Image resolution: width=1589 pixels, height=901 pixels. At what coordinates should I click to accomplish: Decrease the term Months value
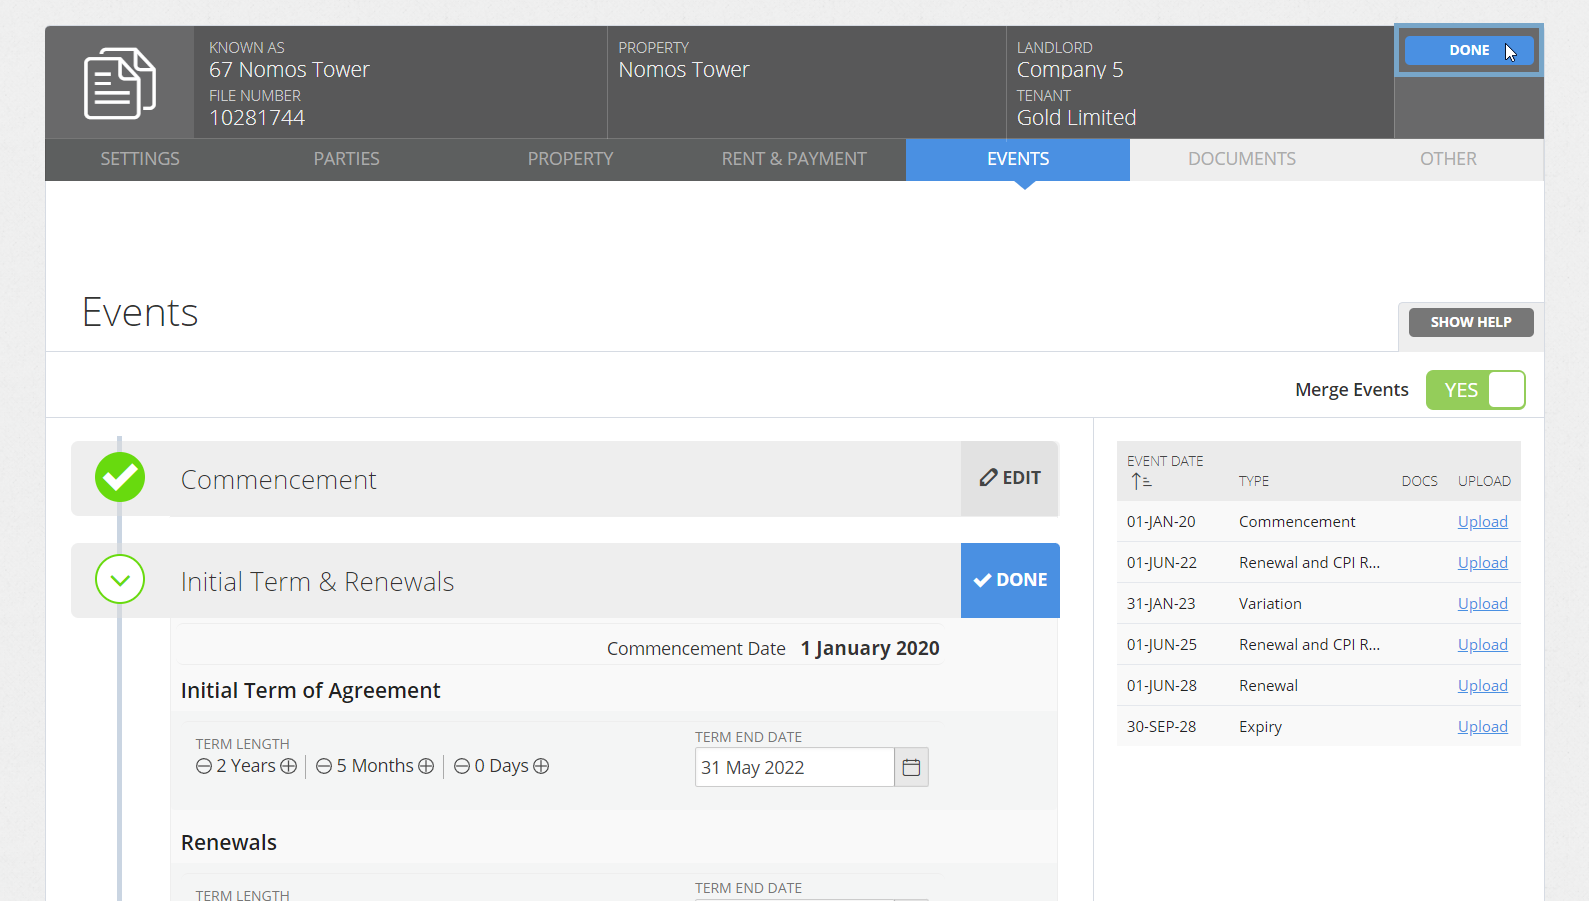(324, 766)
